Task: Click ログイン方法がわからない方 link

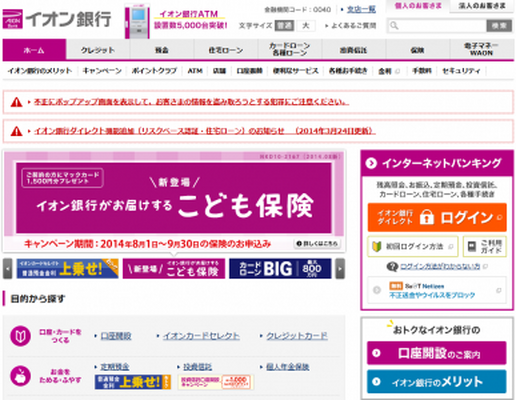Action: pyautogui.click(x=440, y=266)
